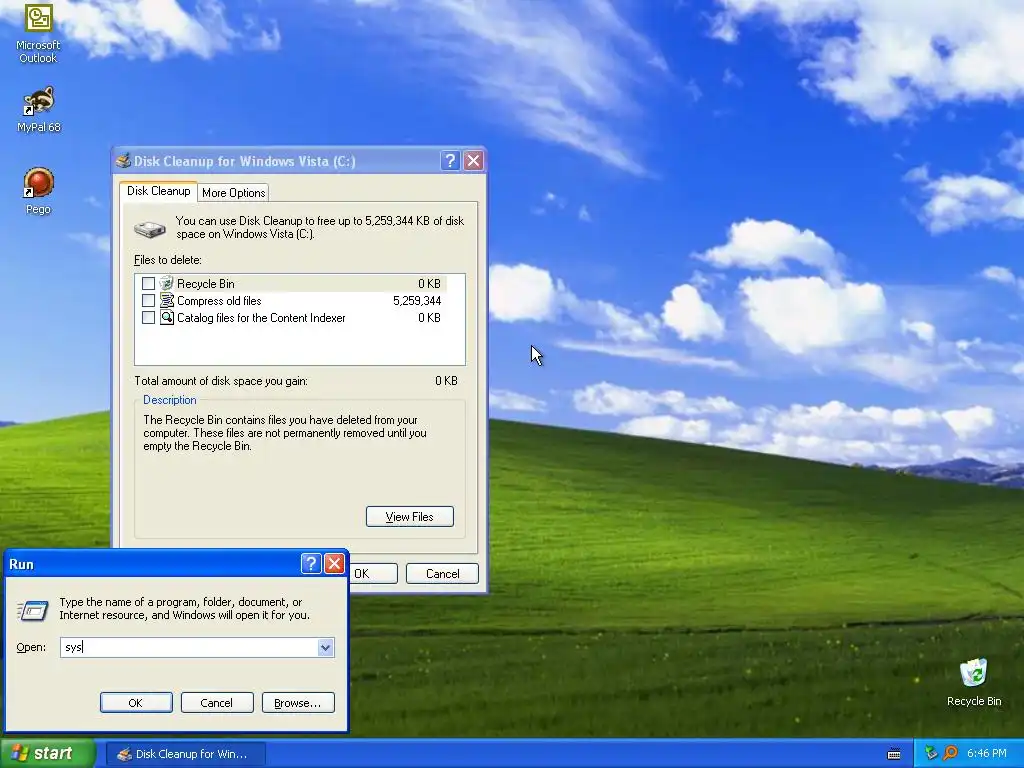Click Cancel in Disk Cleanup window

click(x=442, y=573)
